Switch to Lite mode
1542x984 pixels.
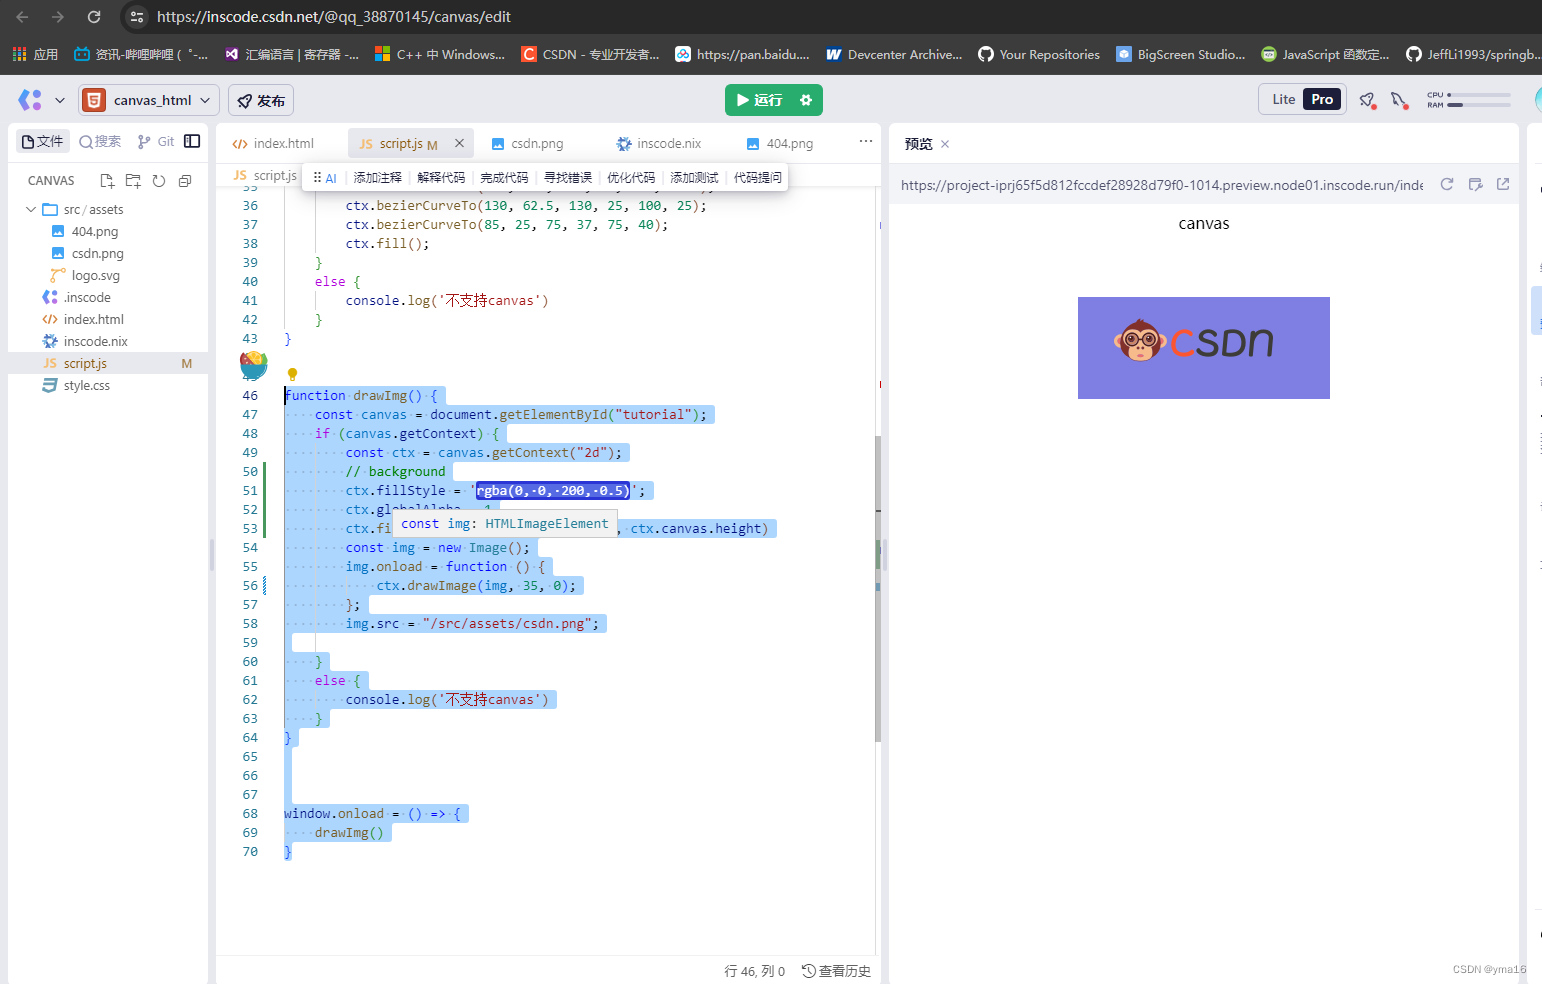pyautogui.click(x=1284, y=99)
